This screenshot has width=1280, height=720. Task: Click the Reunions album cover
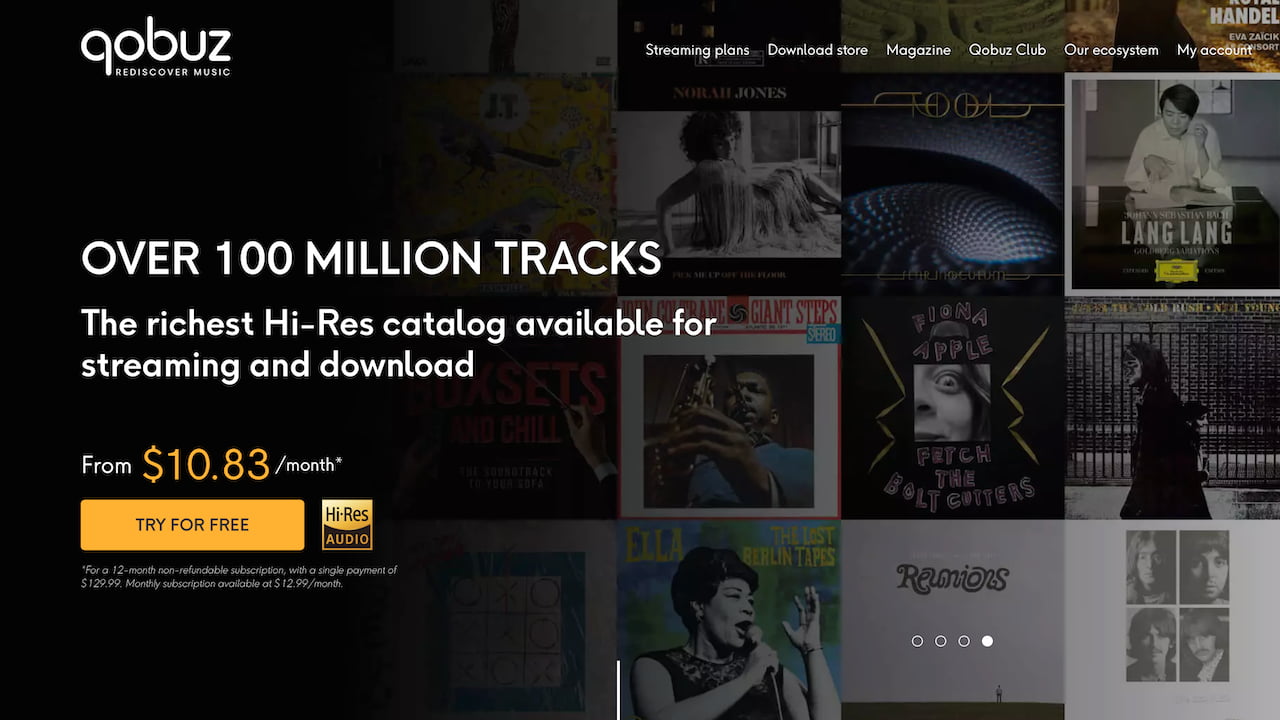[x=952, y=620]
